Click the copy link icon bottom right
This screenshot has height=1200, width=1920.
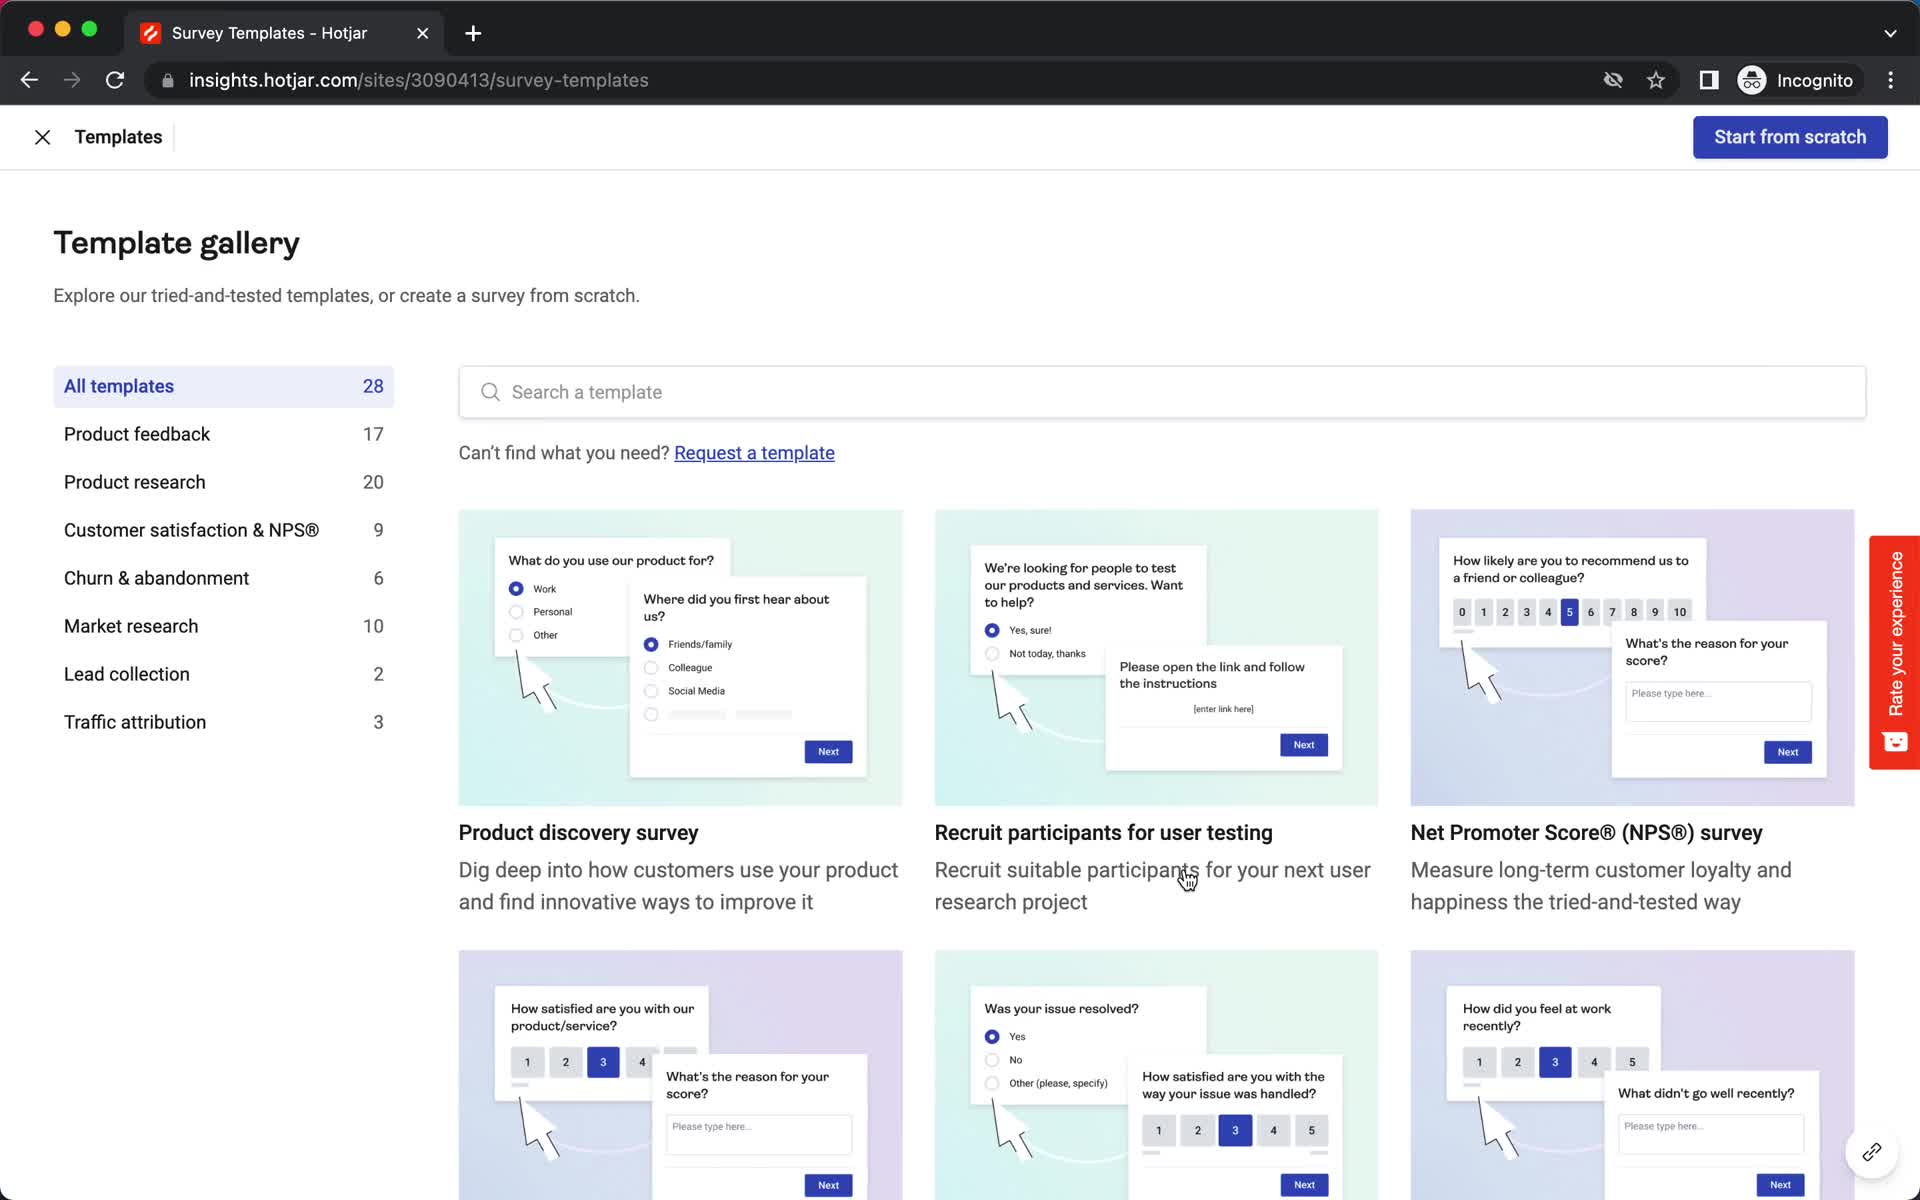point(1872,1152)
